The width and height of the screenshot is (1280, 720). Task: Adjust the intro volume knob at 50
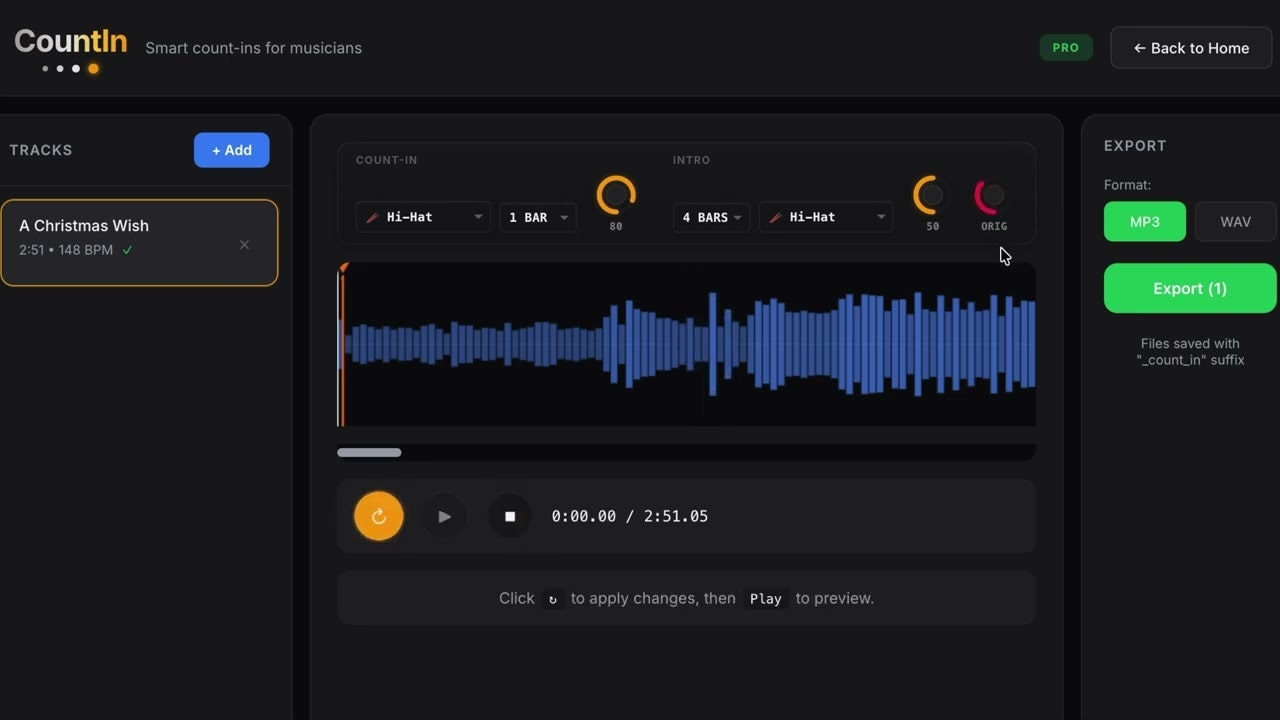click(932, 195)
